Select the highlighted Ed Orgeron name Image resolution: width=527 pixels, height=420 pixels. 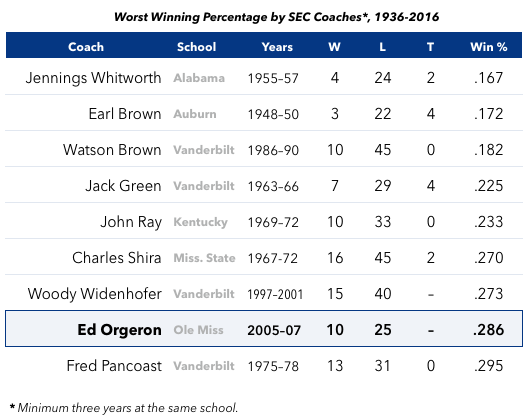click(120, 330)
